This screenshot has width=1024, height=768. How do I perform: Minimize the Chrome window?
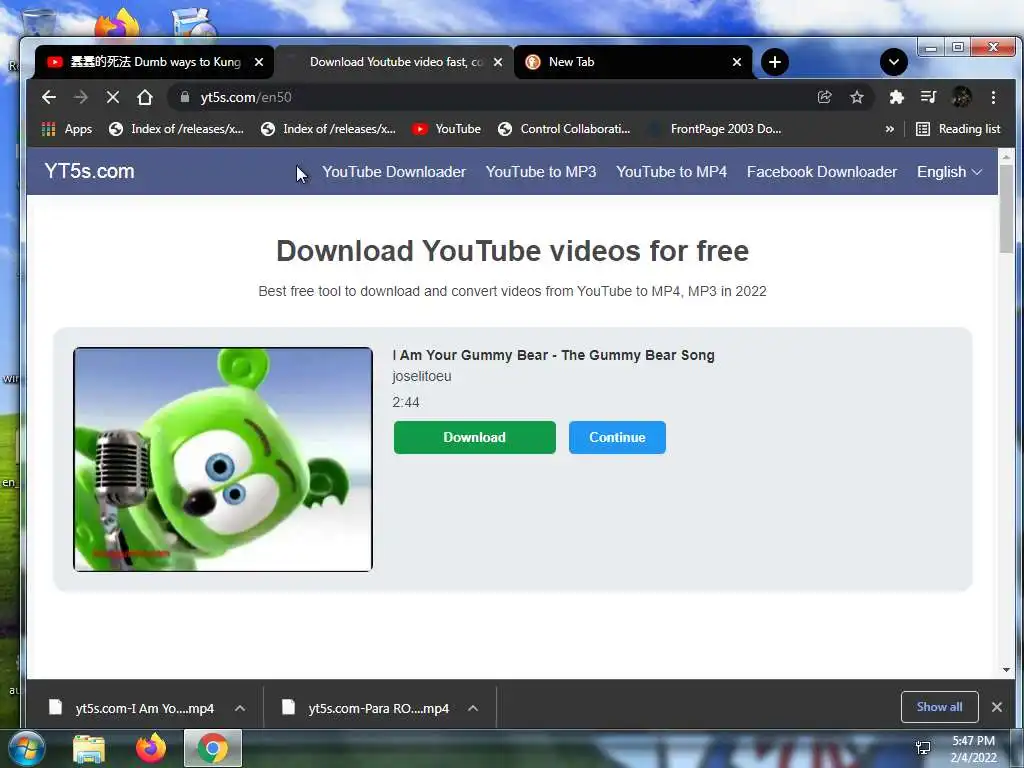tap(931, 48)
